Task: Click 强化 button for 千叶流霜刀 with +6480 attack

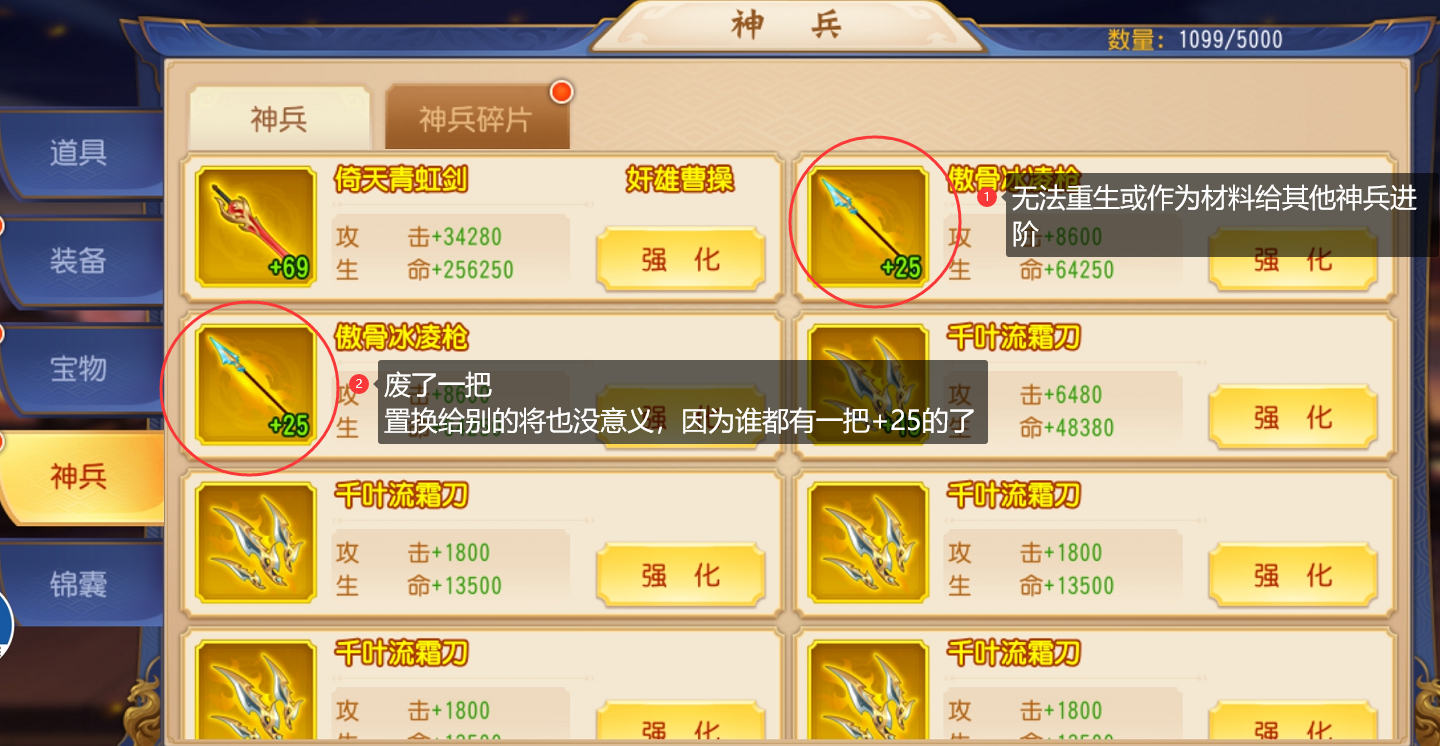Action: (x=1293, y=417)
